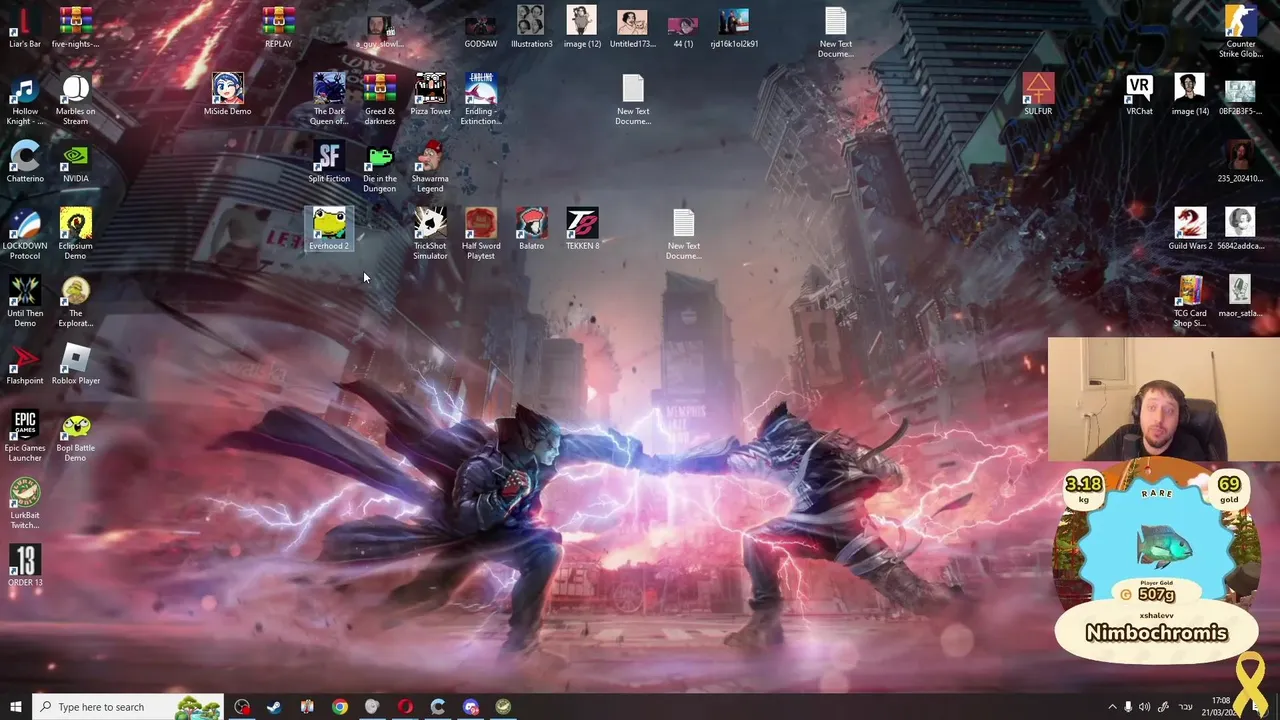Launch Chatterino desktop shortcut
Image resolution: width=1280 pixels, height=720 pixels.
tap(25, 163)
